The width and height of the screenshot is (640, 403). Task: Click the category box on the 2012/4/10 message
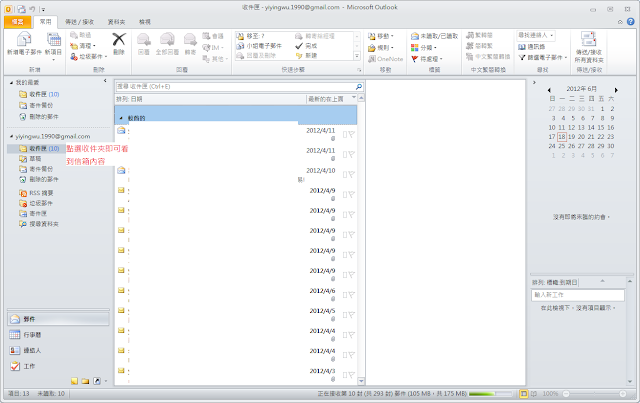345,175
